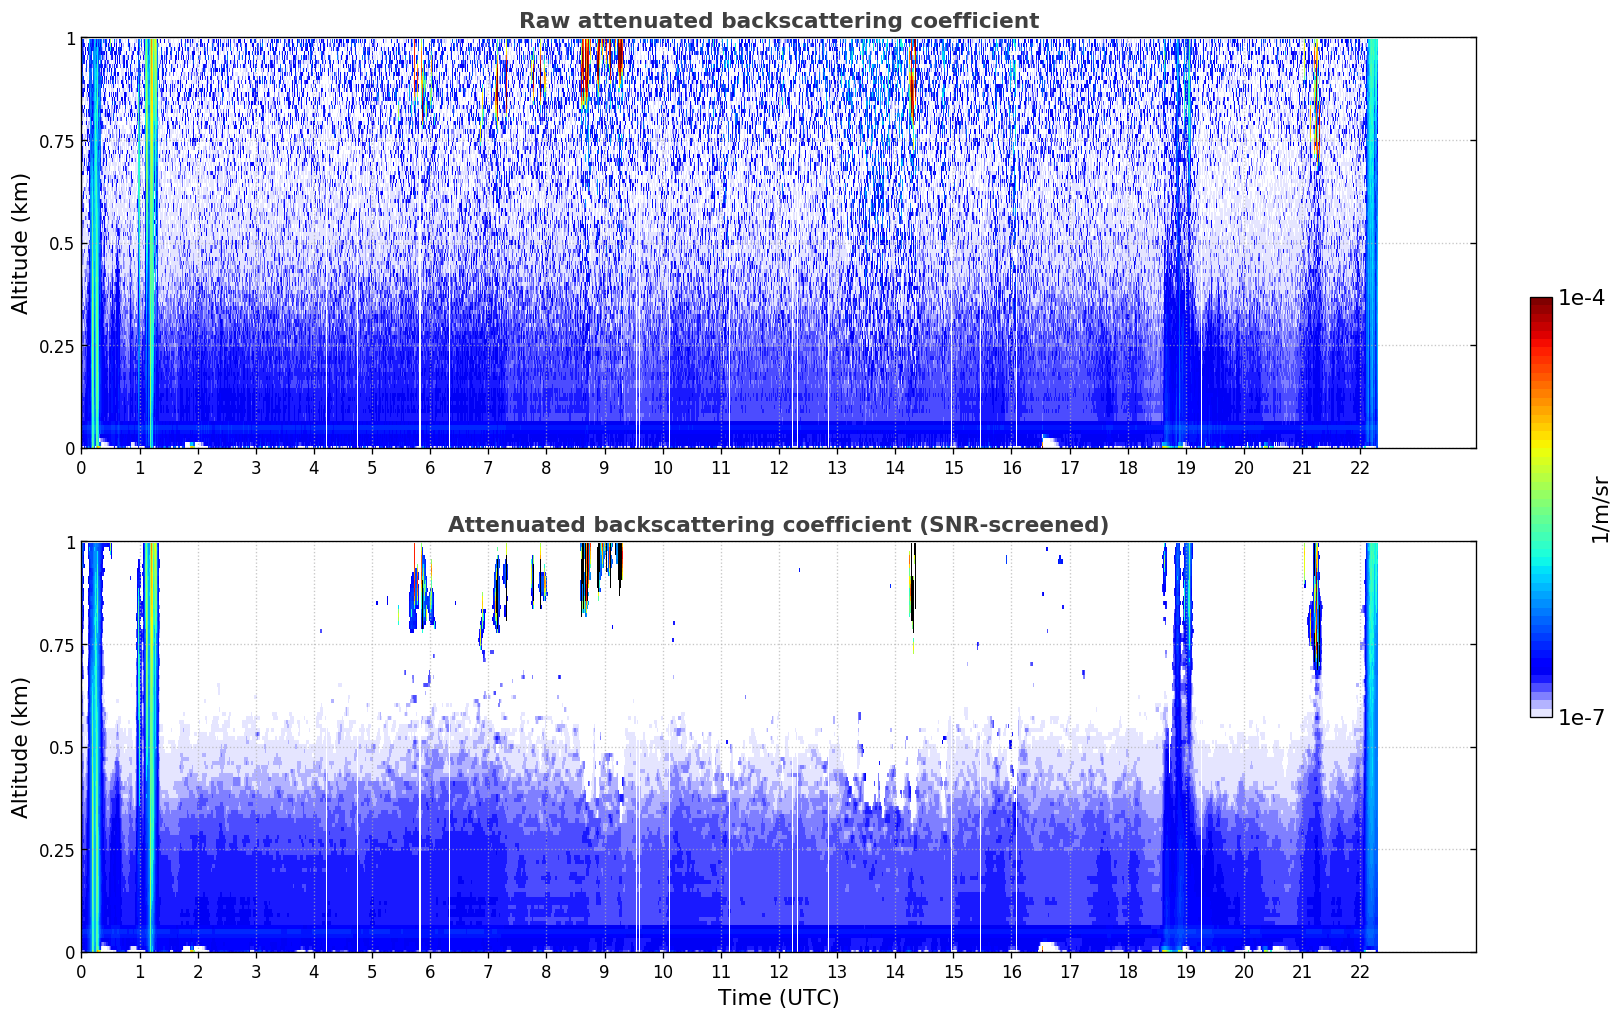
Task: Click the "0.75" altitude tick on the top plot
Action: [56, 141]
